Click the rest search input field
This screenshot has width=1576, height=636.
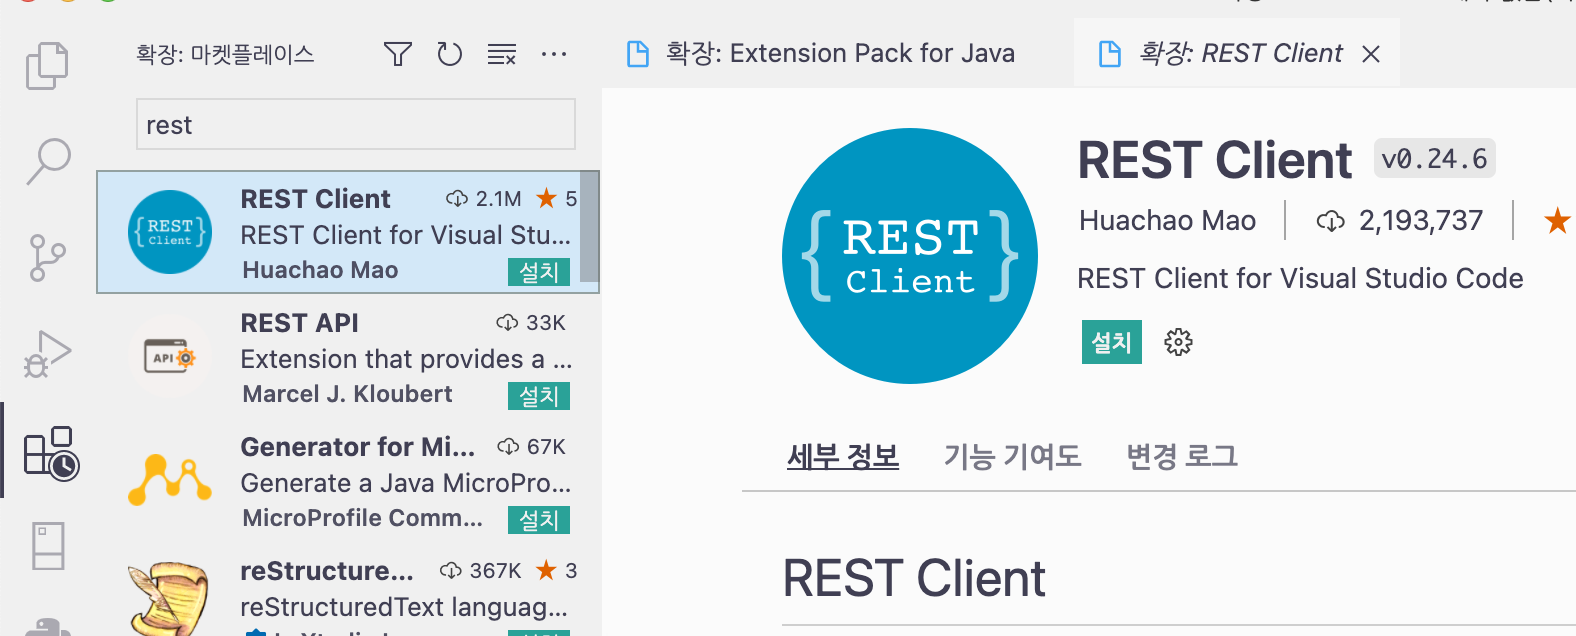(x=356, y=124)
